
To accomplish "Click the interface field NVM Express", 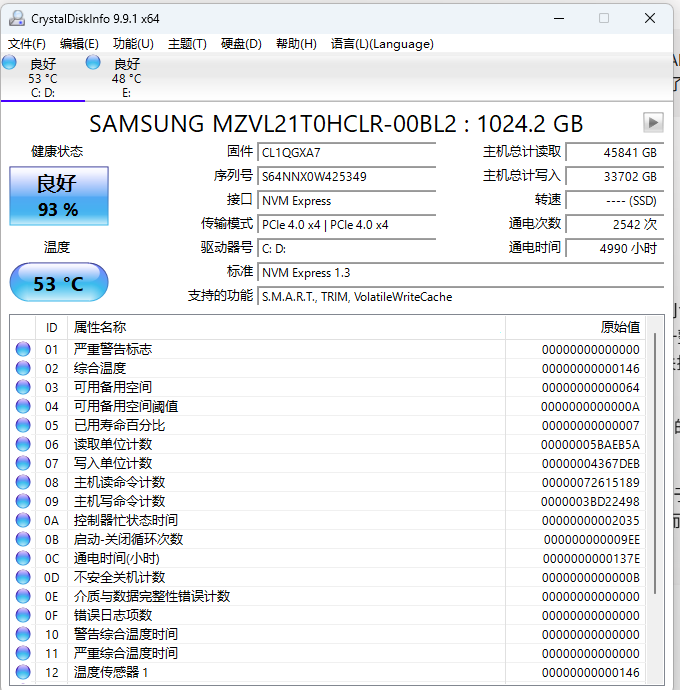I will click(347, 201).
